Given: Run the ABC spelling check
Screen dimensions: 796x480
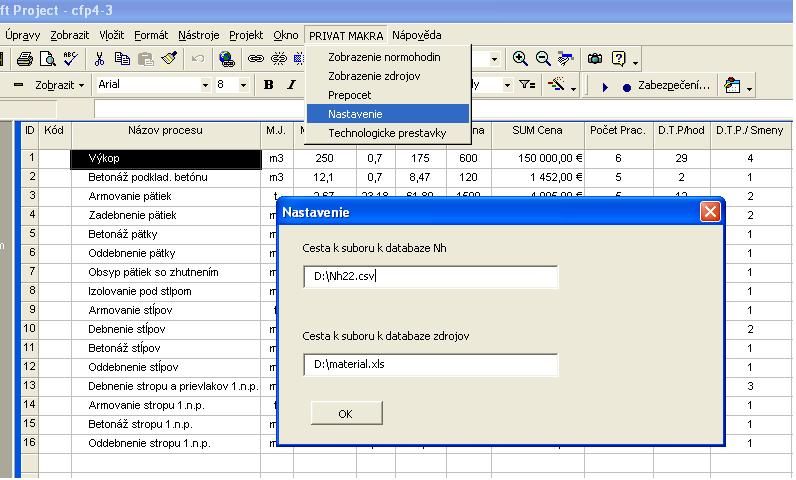Looking at the screenshot, I should (x=70, y=60).
